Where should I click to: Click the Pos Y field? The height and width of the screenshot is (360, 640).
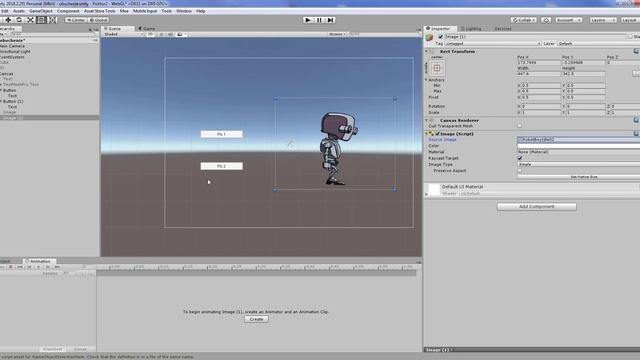pyautogui.click(x=583, y=62)
